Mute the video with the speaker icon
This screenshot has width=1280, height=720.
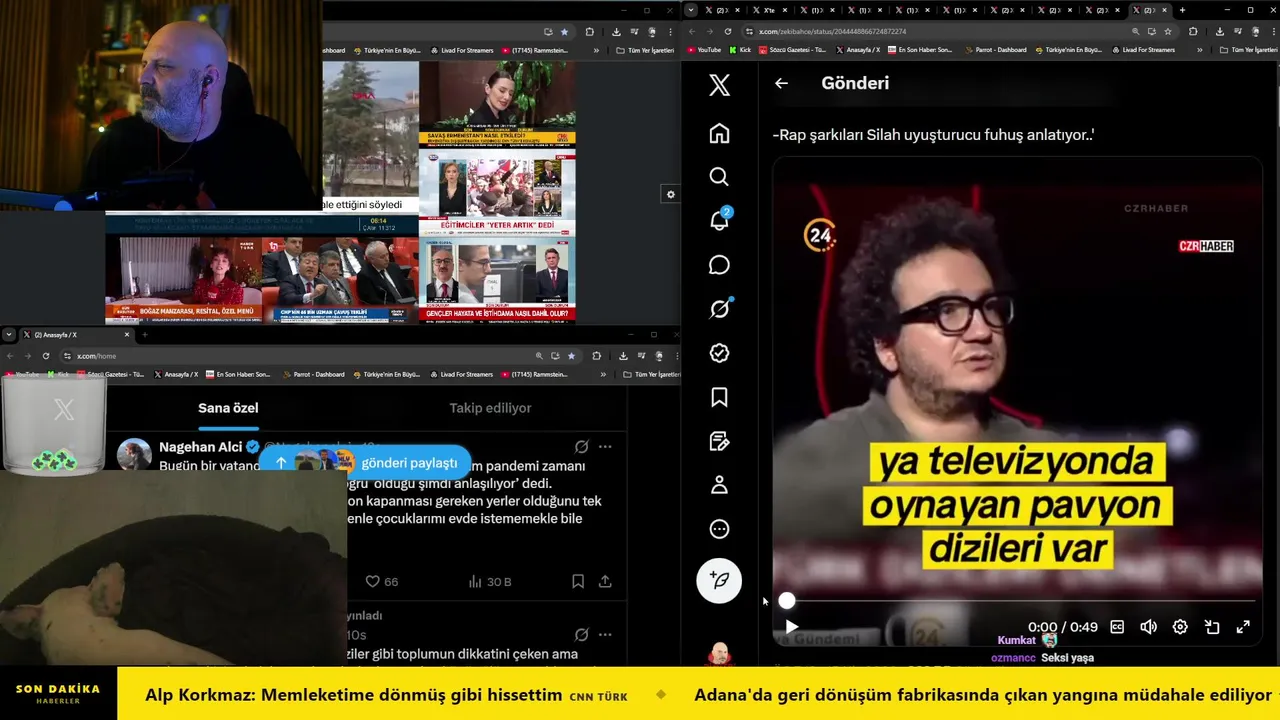click(1148, 627)
